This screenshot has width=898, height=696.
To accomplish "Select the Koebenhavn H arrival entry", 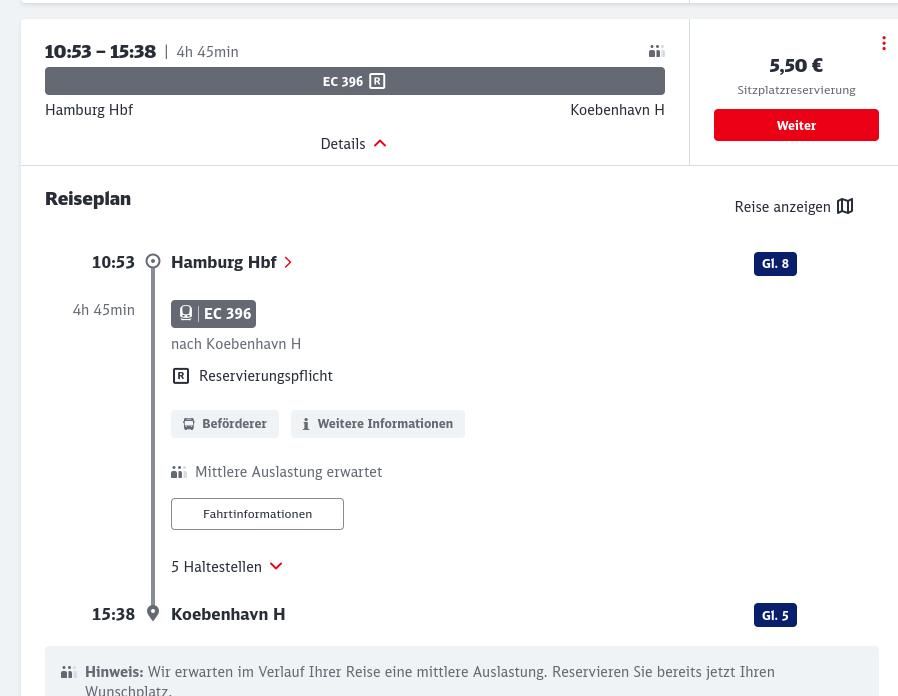I will point(228,614).
